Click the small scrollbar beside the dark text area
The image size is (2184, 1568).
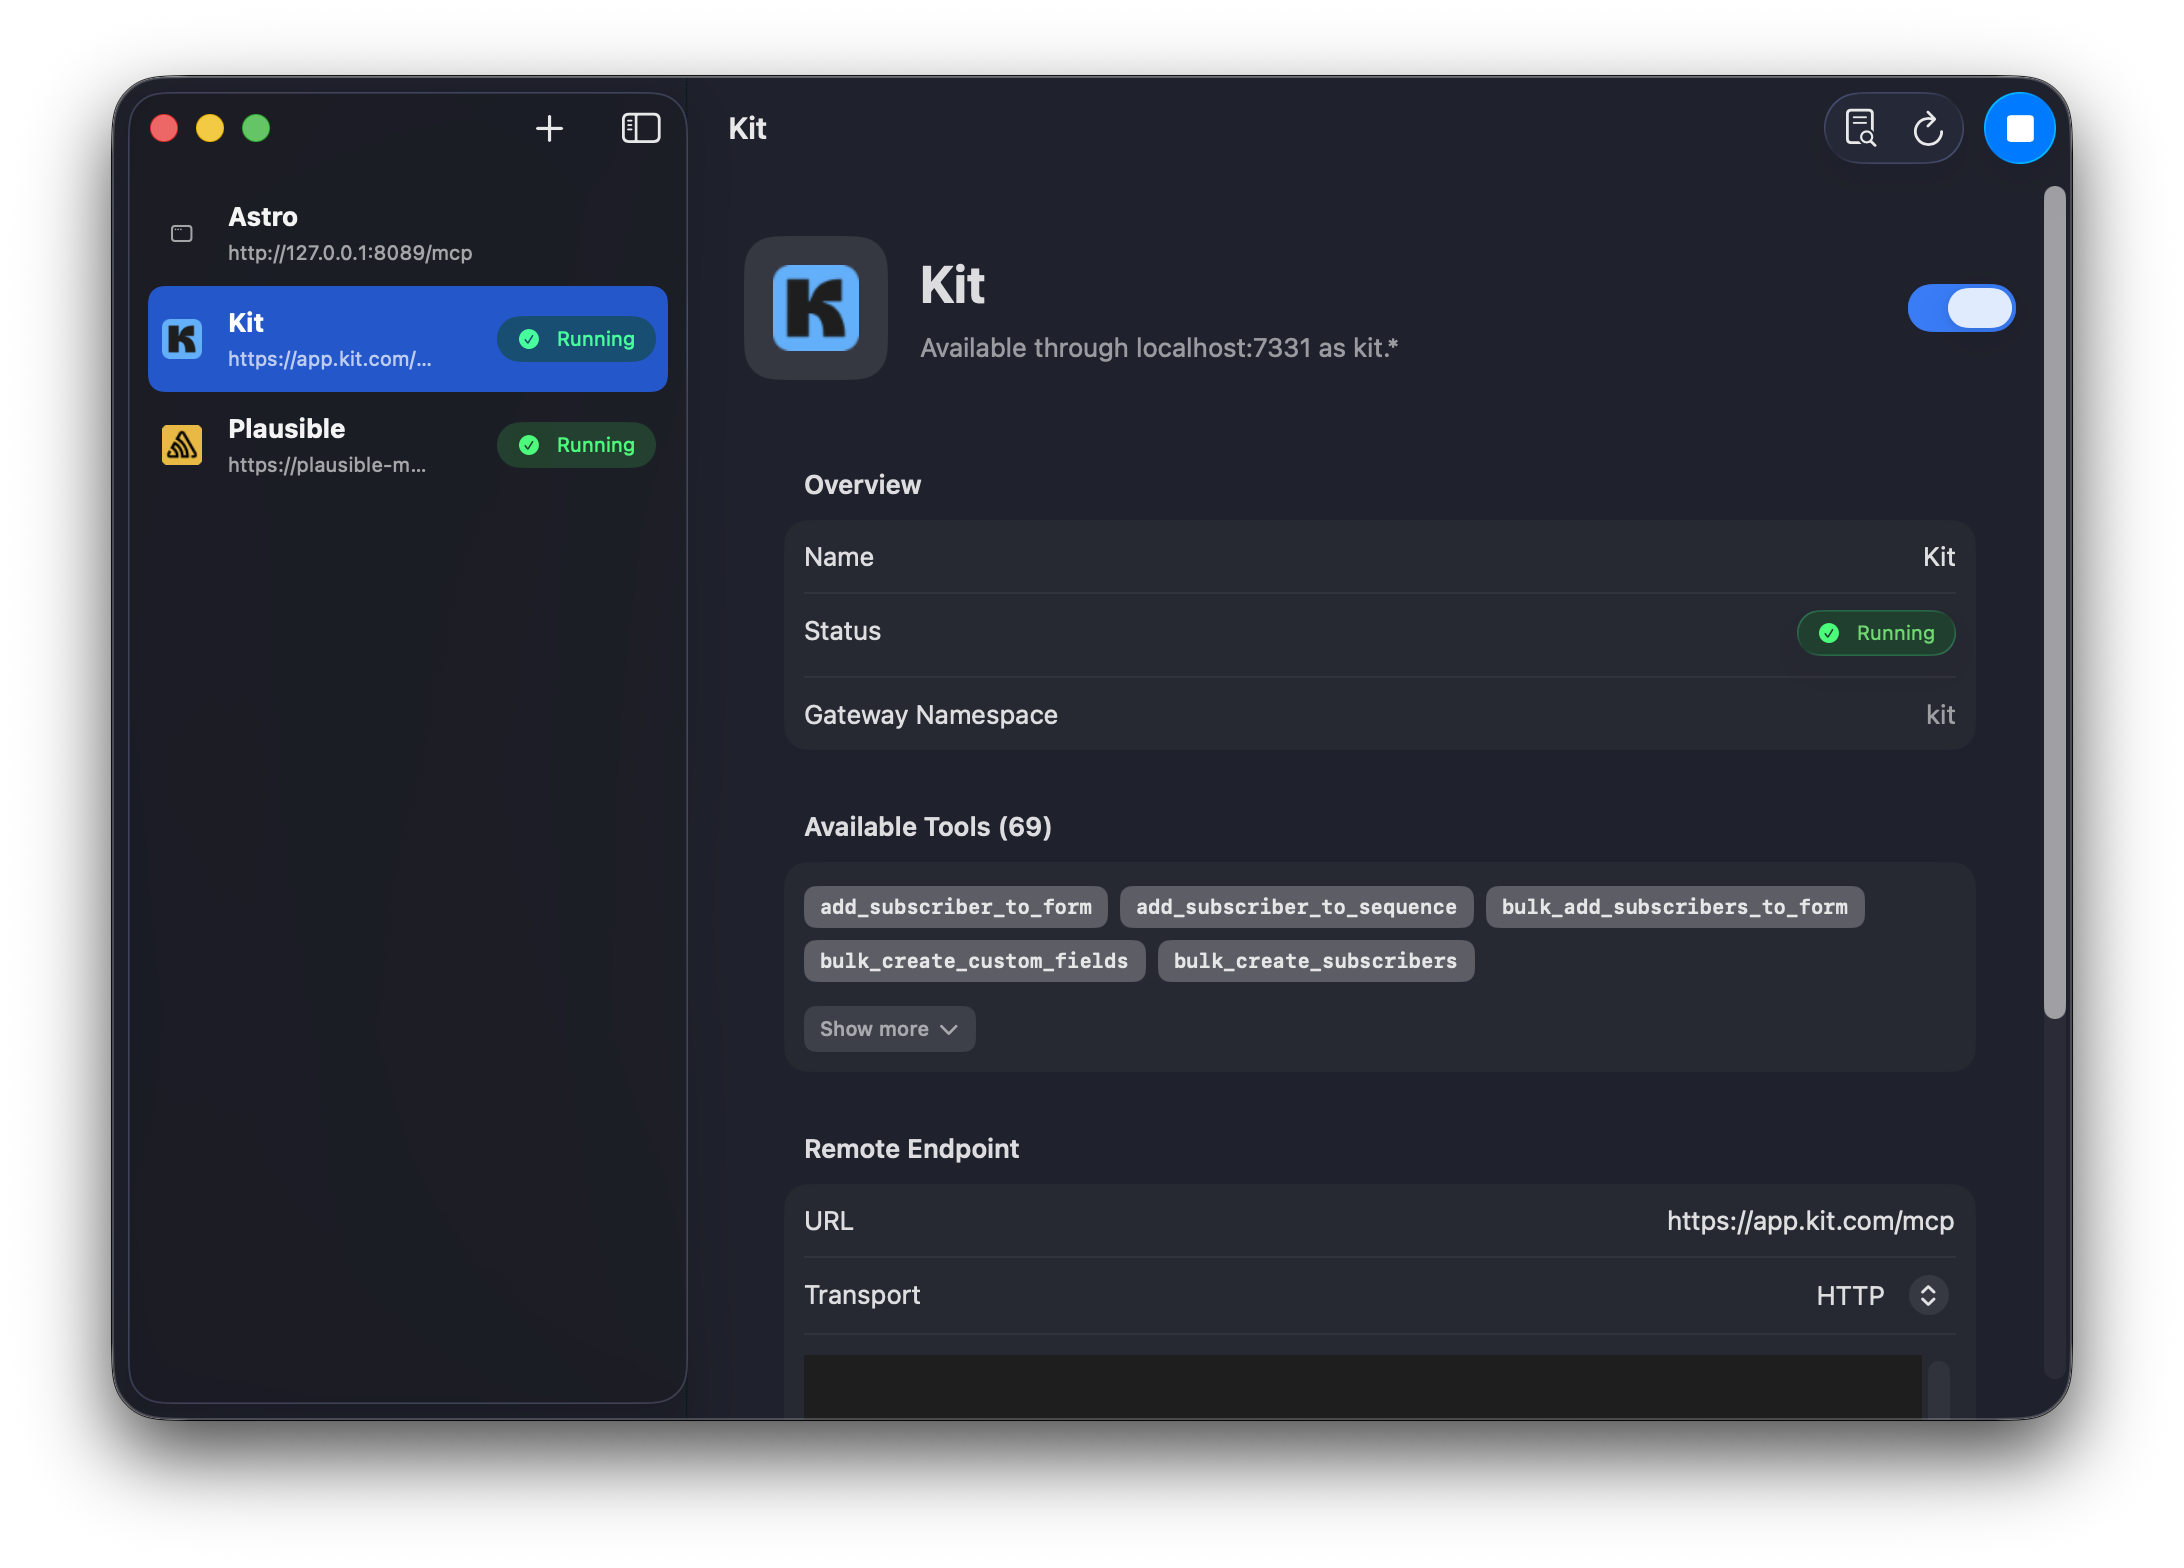tap(1939, 1389)
